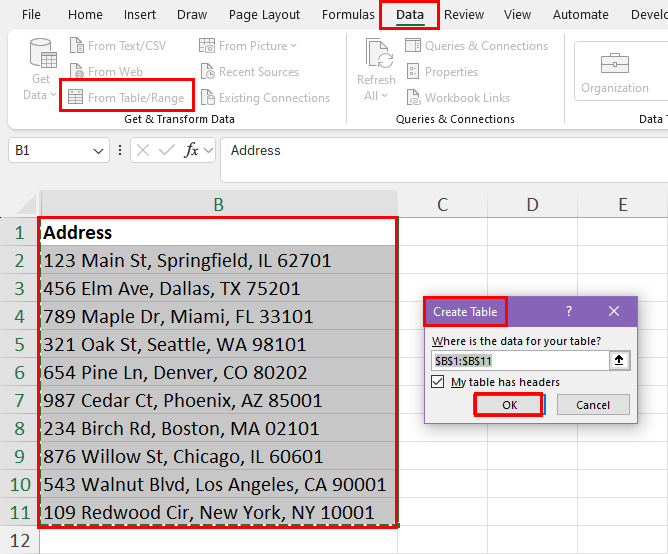Select column C header
Image resolution: width=668 pixels, height=554 pixels.
click(443, 204)
